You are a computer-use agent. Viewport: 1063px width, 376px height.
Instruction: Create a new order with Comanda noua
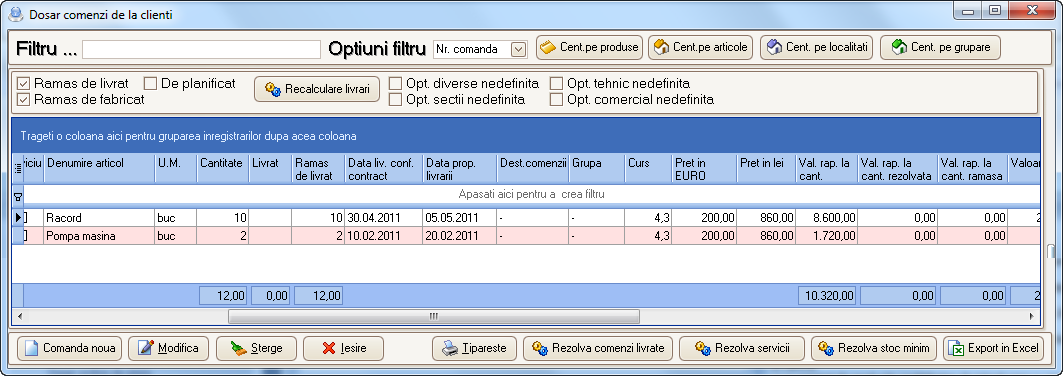(x=69, y=348)
